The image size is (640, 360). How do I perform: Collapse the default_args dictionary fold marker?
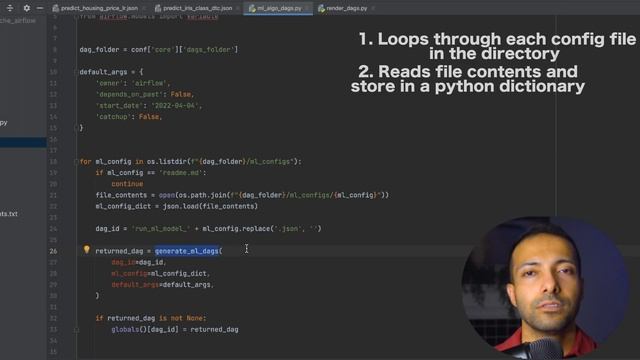point(76,72)
